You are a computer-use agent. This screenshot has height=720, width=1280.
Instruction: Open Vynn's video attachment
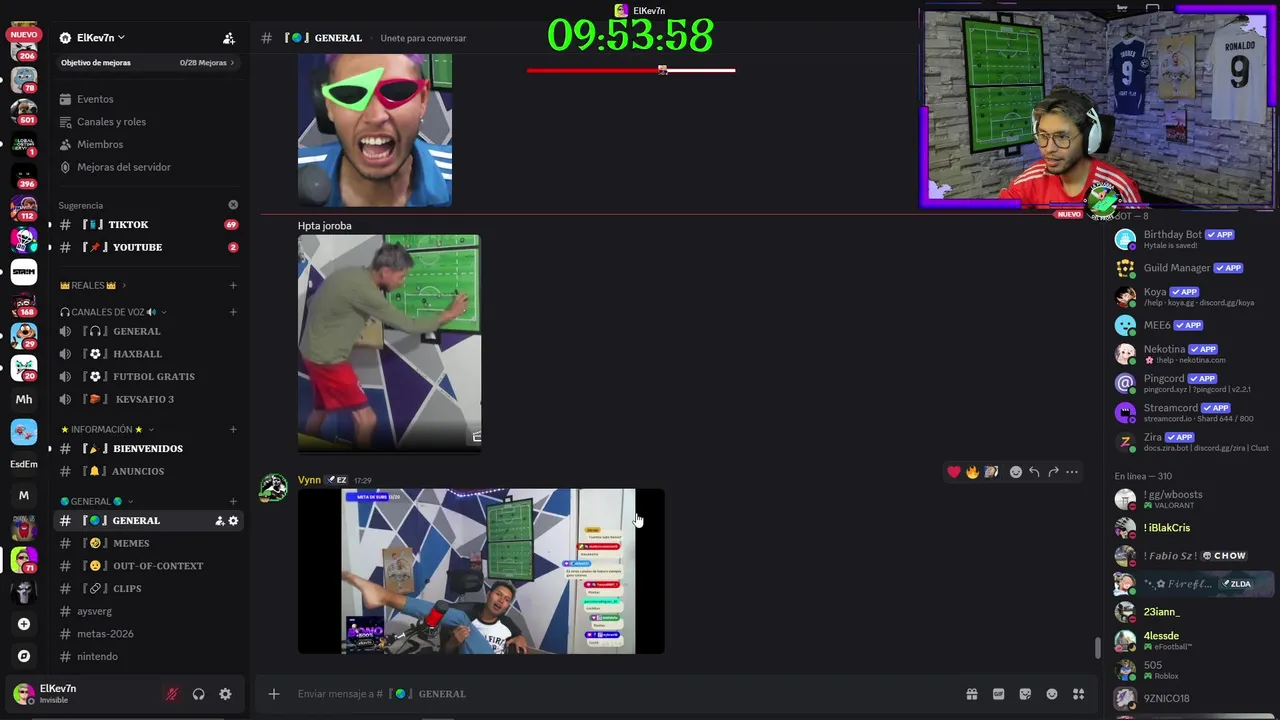[x=481, y=571]
